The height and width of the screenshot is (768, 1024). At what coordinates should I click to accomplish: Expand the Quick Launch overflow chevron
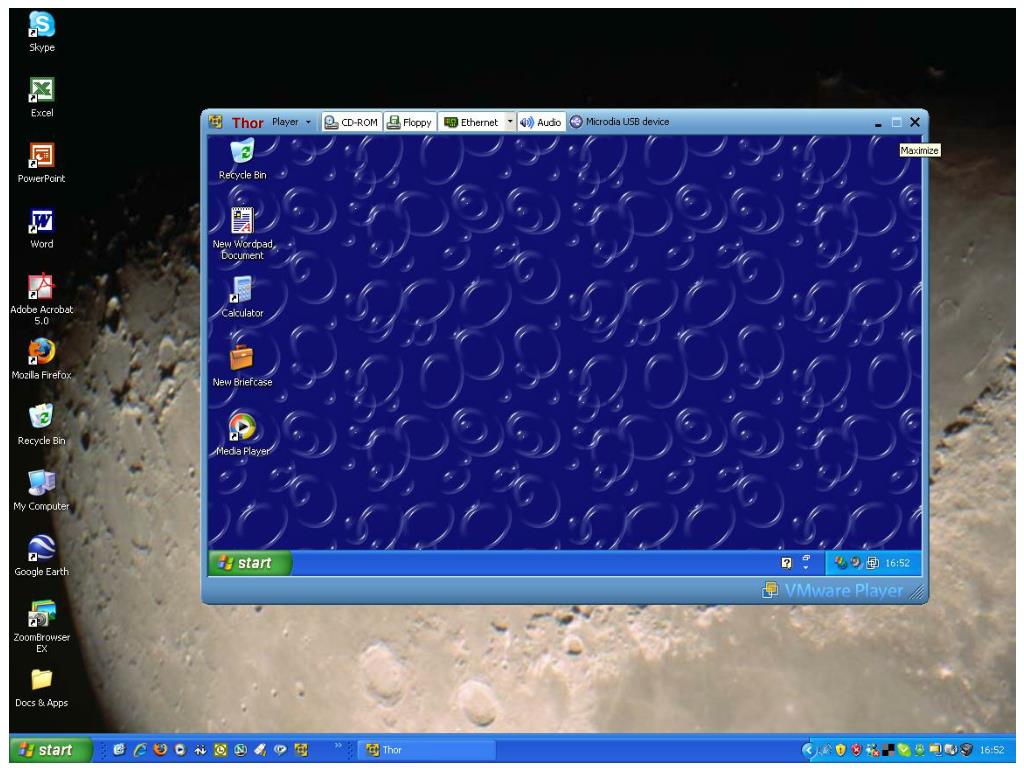(x=338, y=745)
